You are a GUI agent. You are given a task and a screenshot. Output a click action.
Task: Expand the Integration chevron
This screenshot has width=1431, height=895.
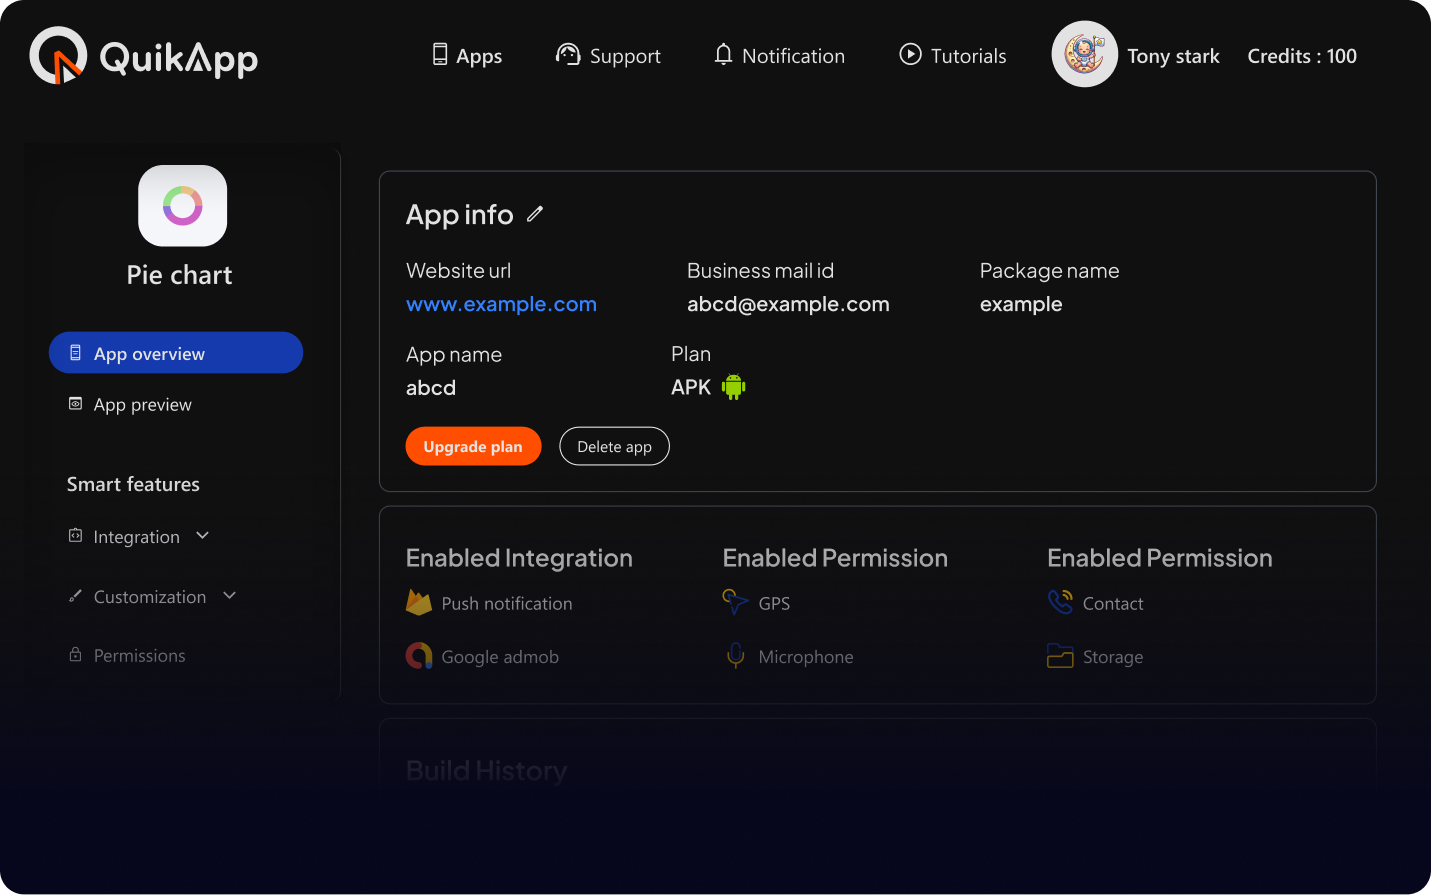pyautogui.click(x=203, y=536)
